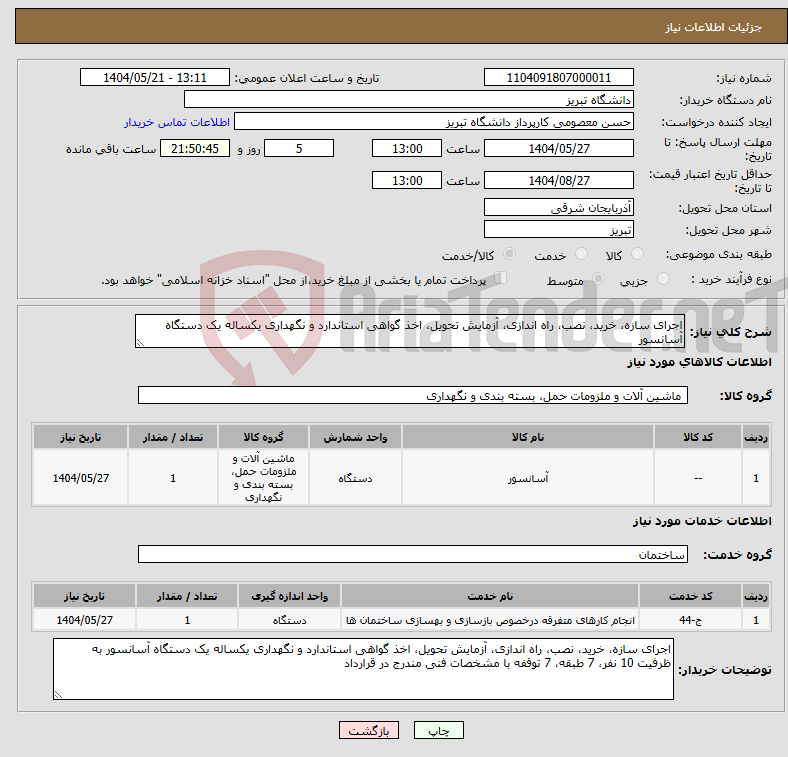Click the remaining days field showing 5

[299, 148]
